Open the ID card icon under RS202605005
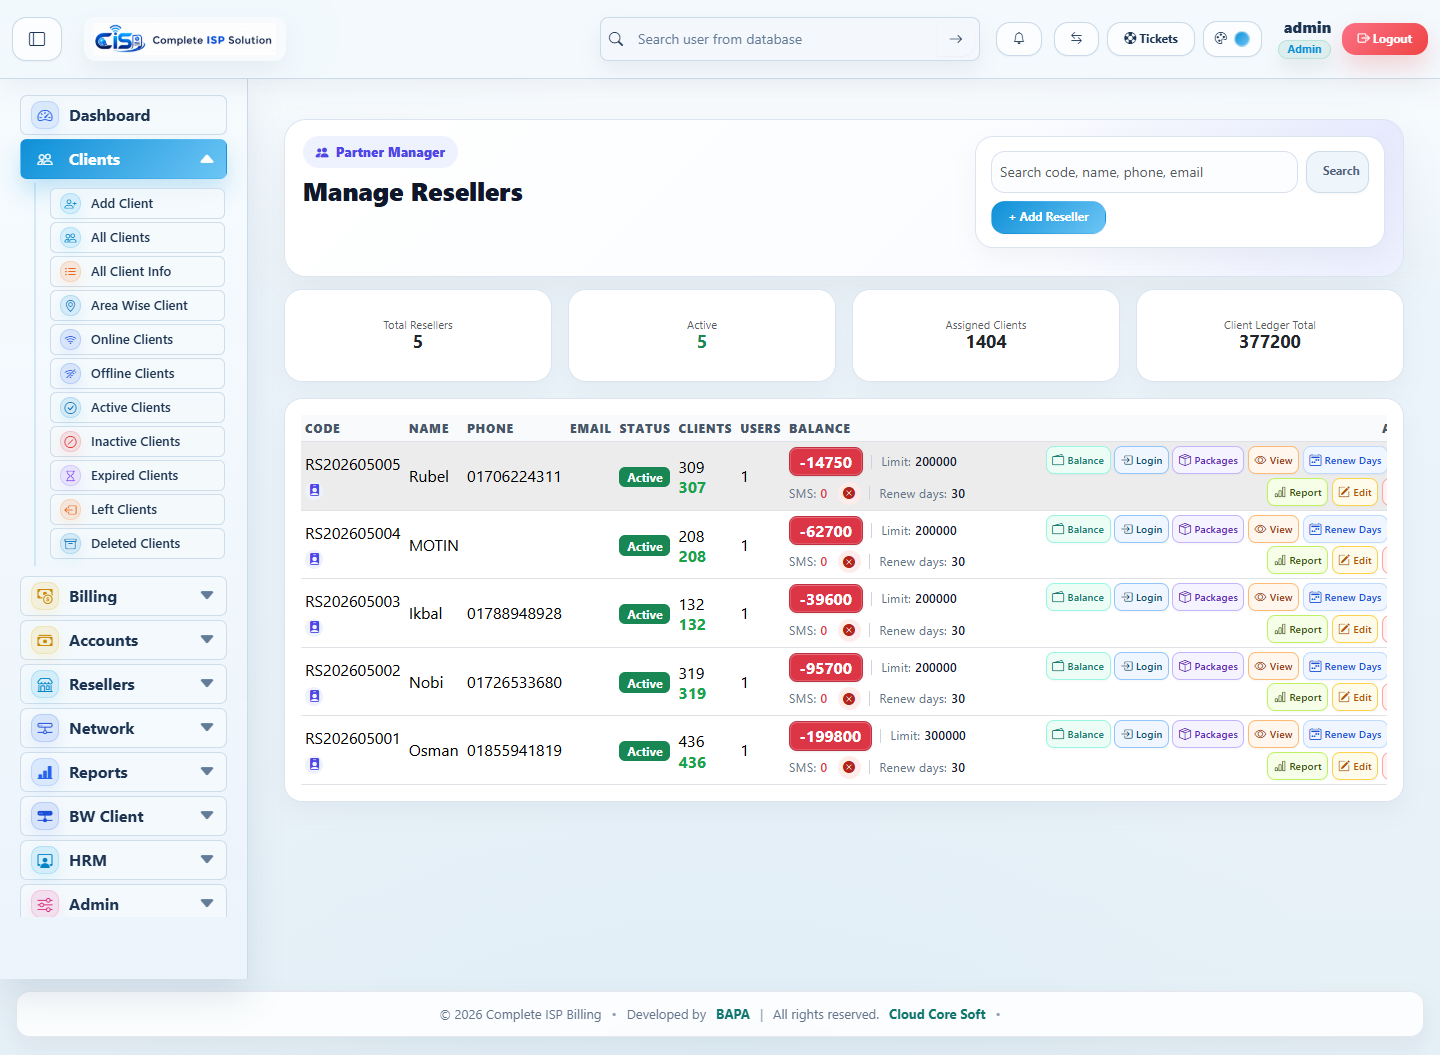The width and height of the screenshot is (1440, 1055). click(x=314, y=490)
